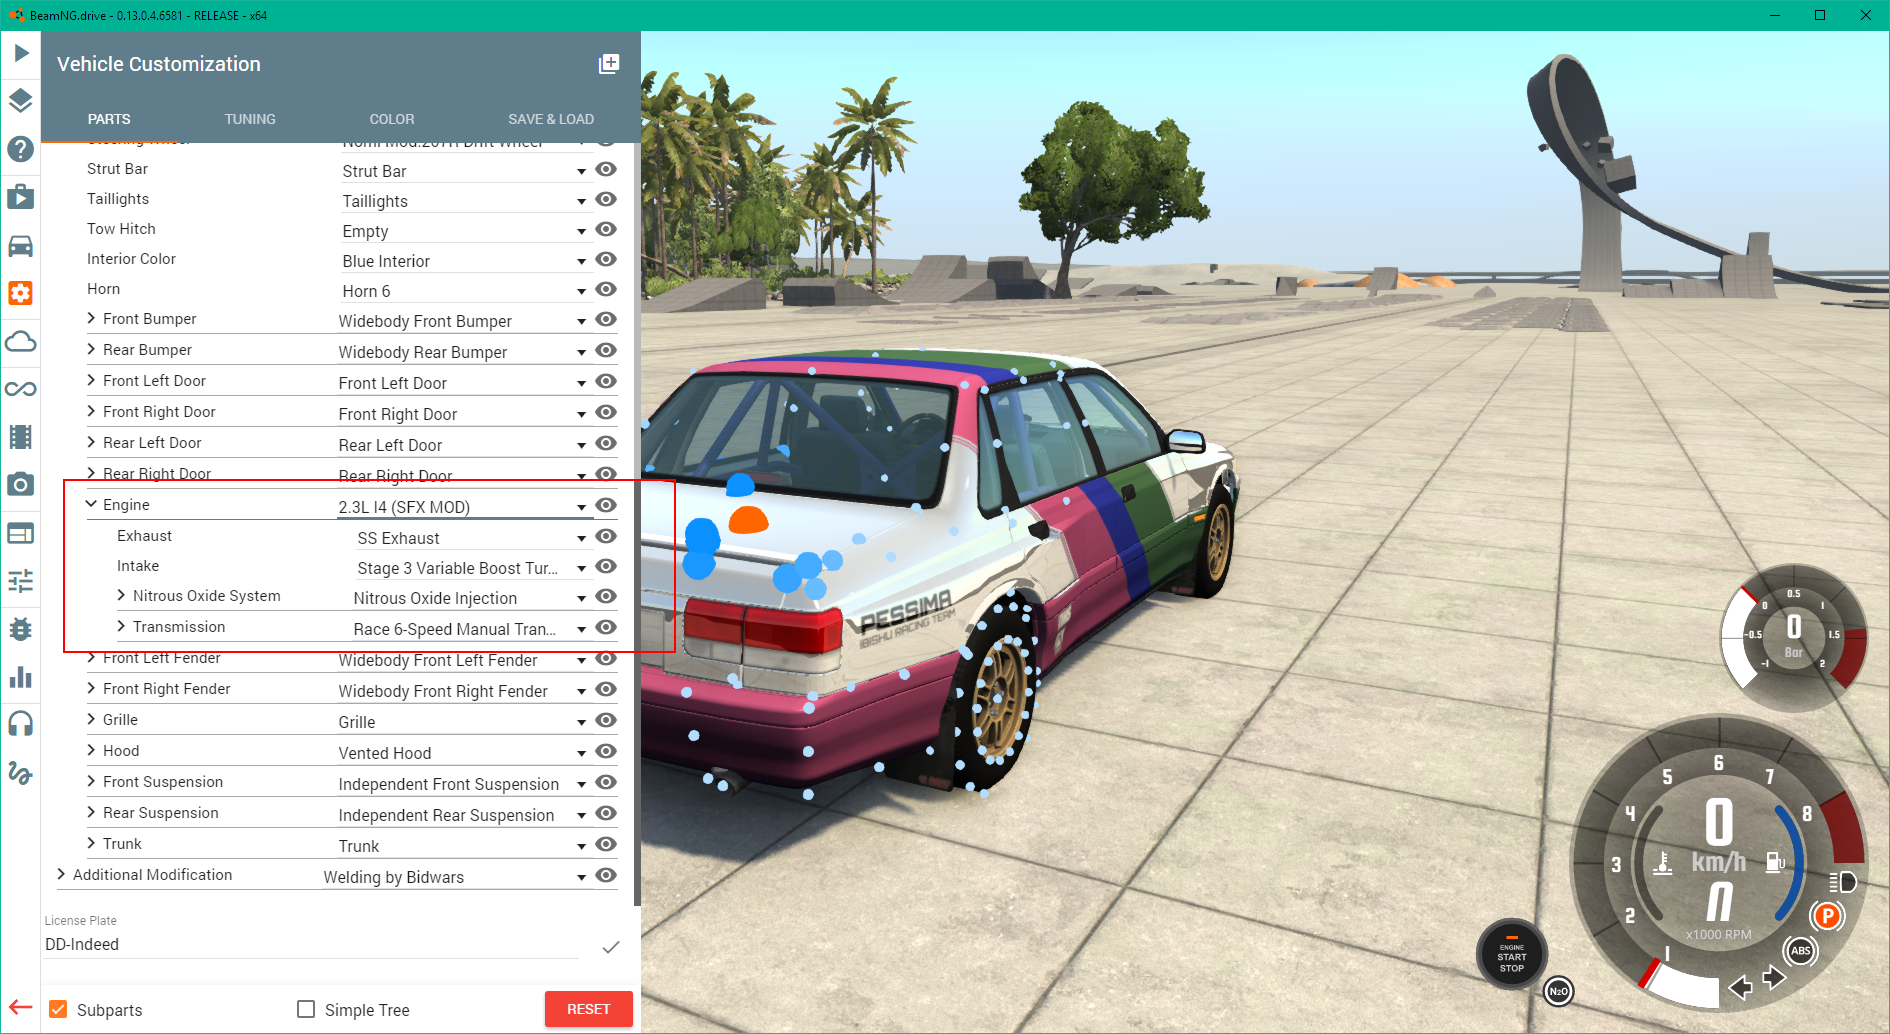Click the ABS indicator on the gauge

[1801, 950]
